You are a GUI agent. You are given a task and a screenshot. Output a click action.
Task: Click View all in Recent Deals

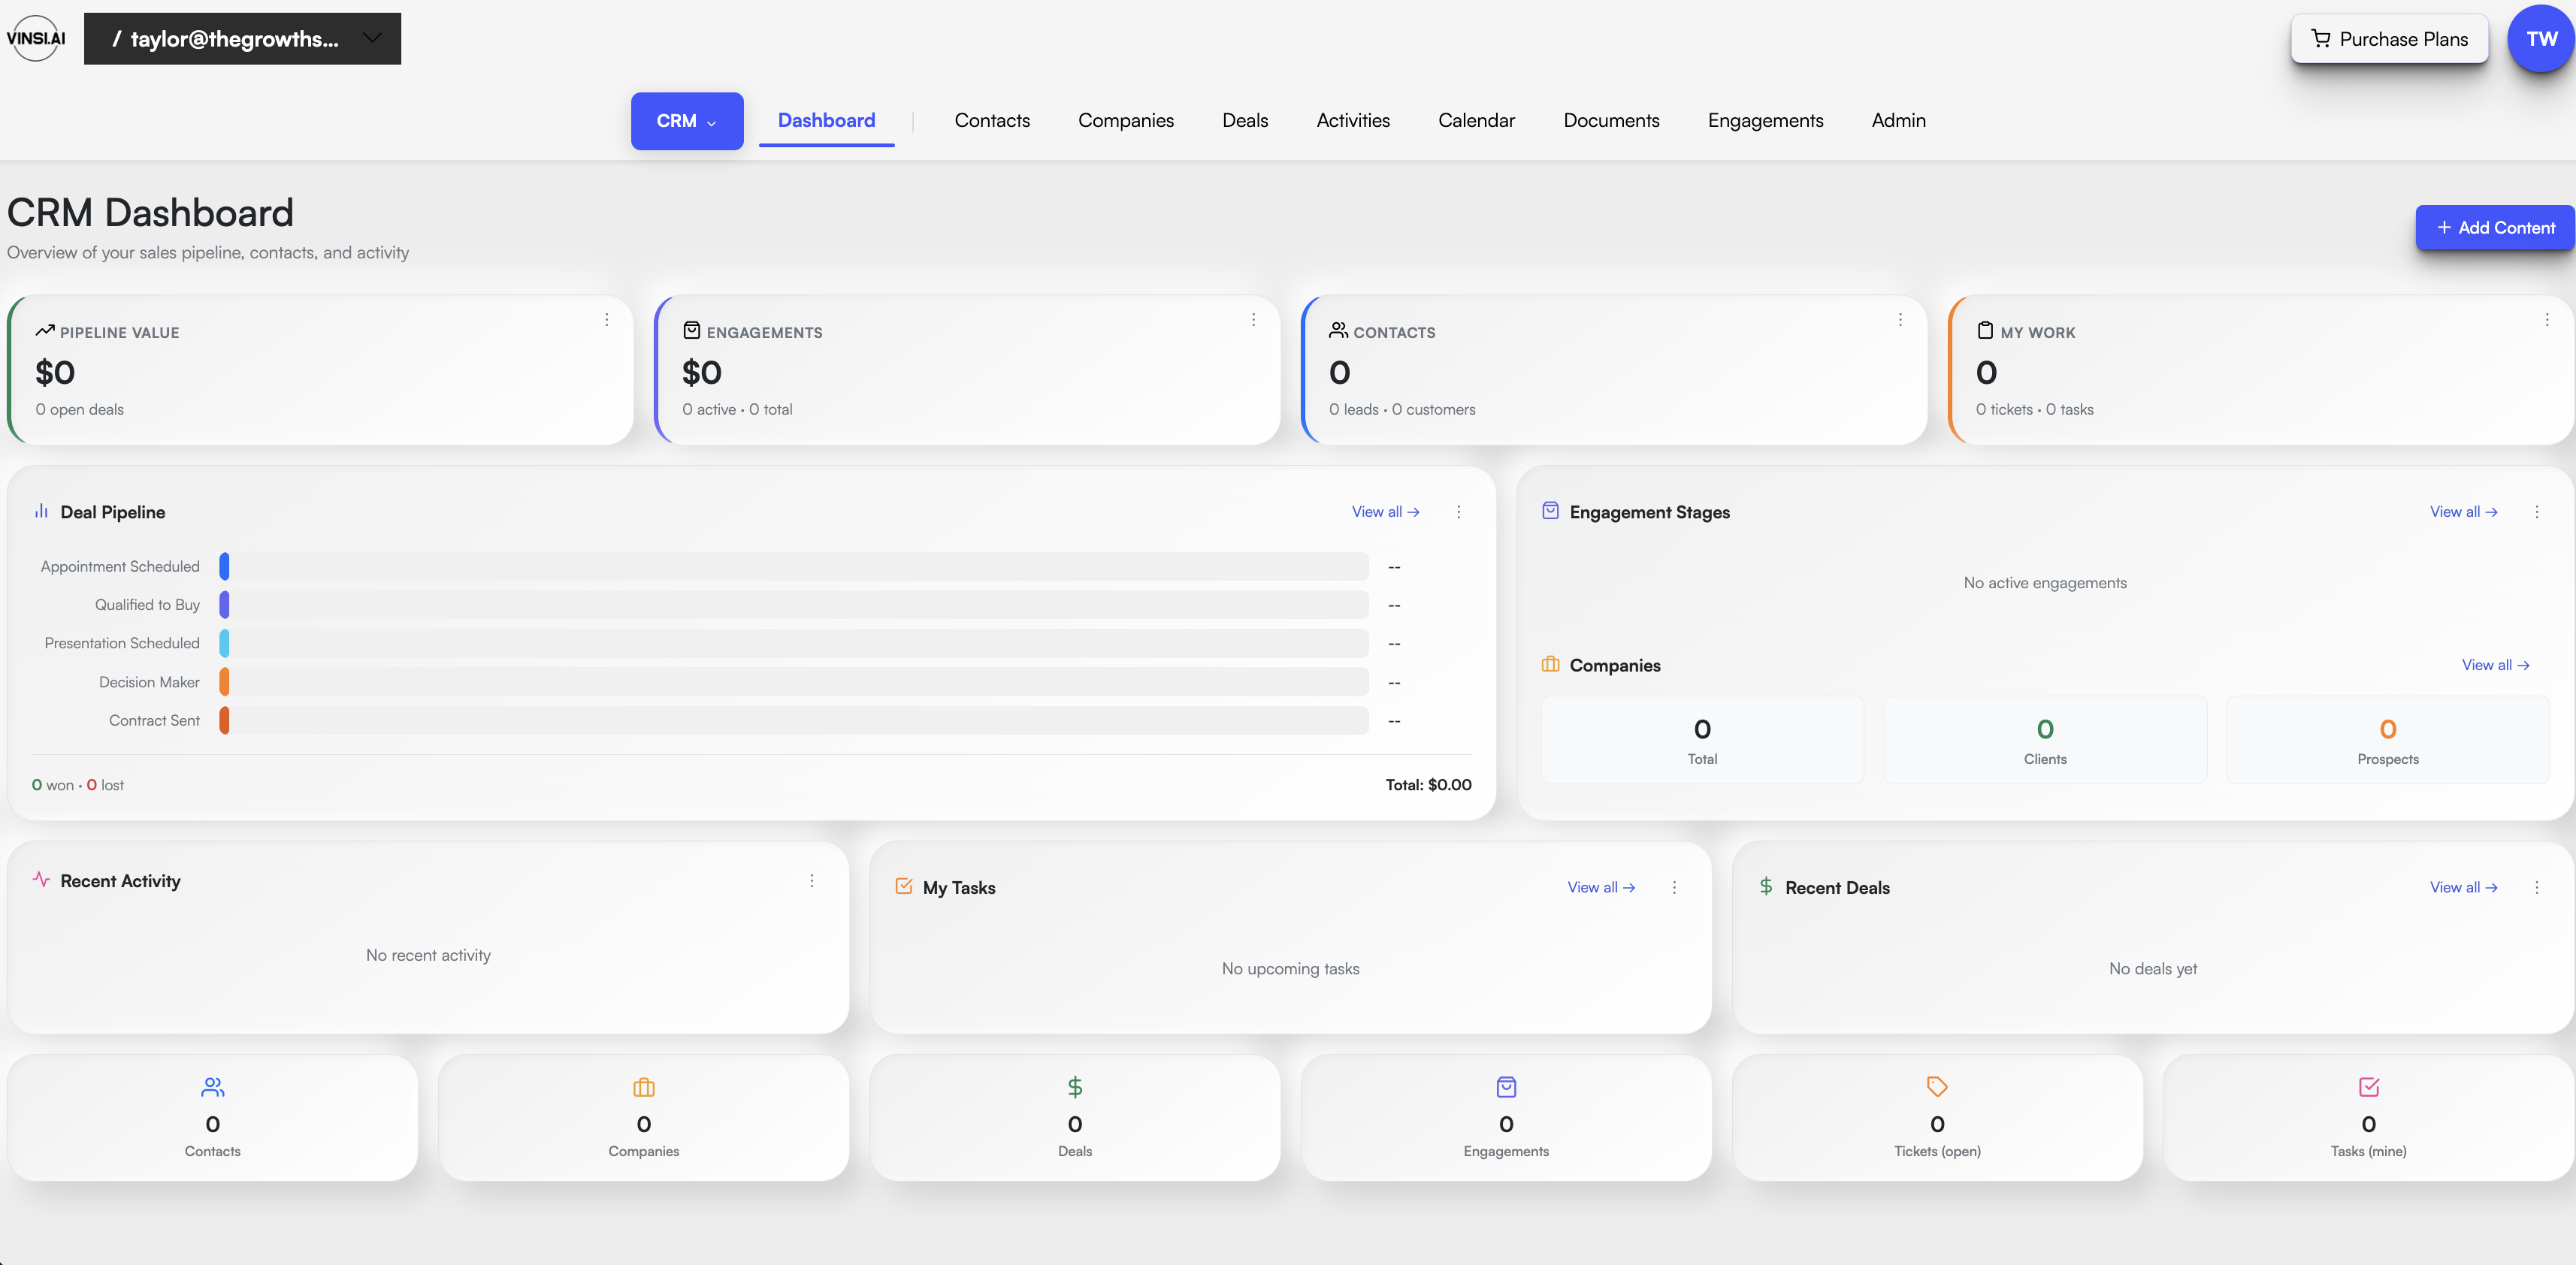click(x=2464, y=888)
